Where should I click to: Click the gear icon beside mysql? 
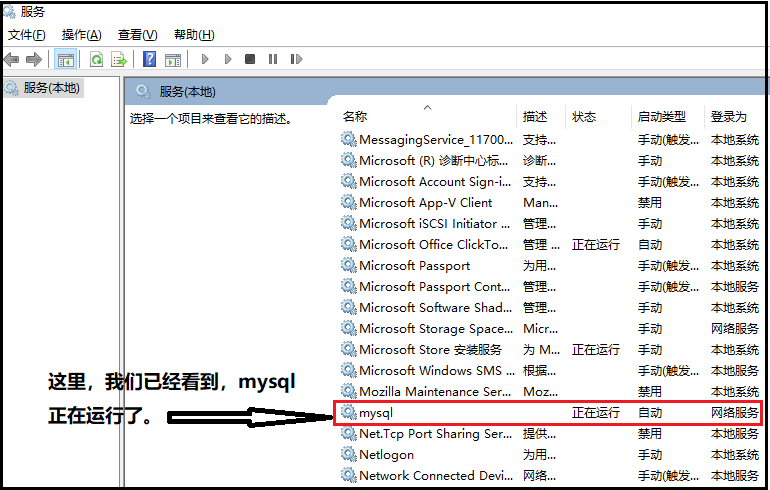[x=349, y=412]
